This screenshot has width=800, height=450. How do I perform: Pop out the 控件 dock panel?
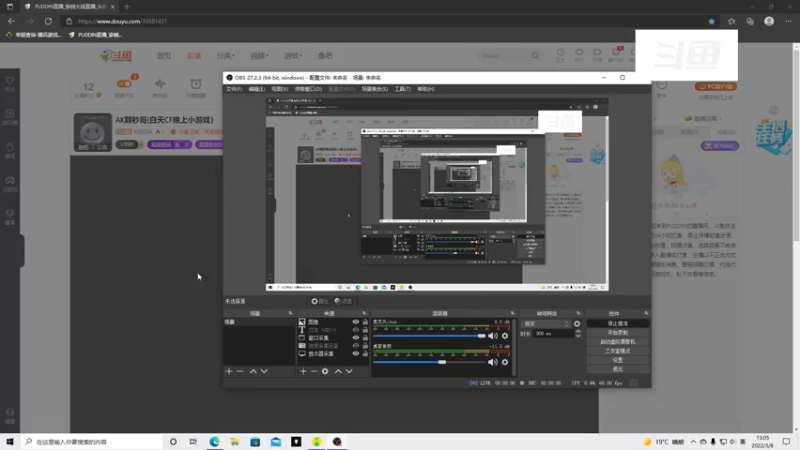[646, 313]
